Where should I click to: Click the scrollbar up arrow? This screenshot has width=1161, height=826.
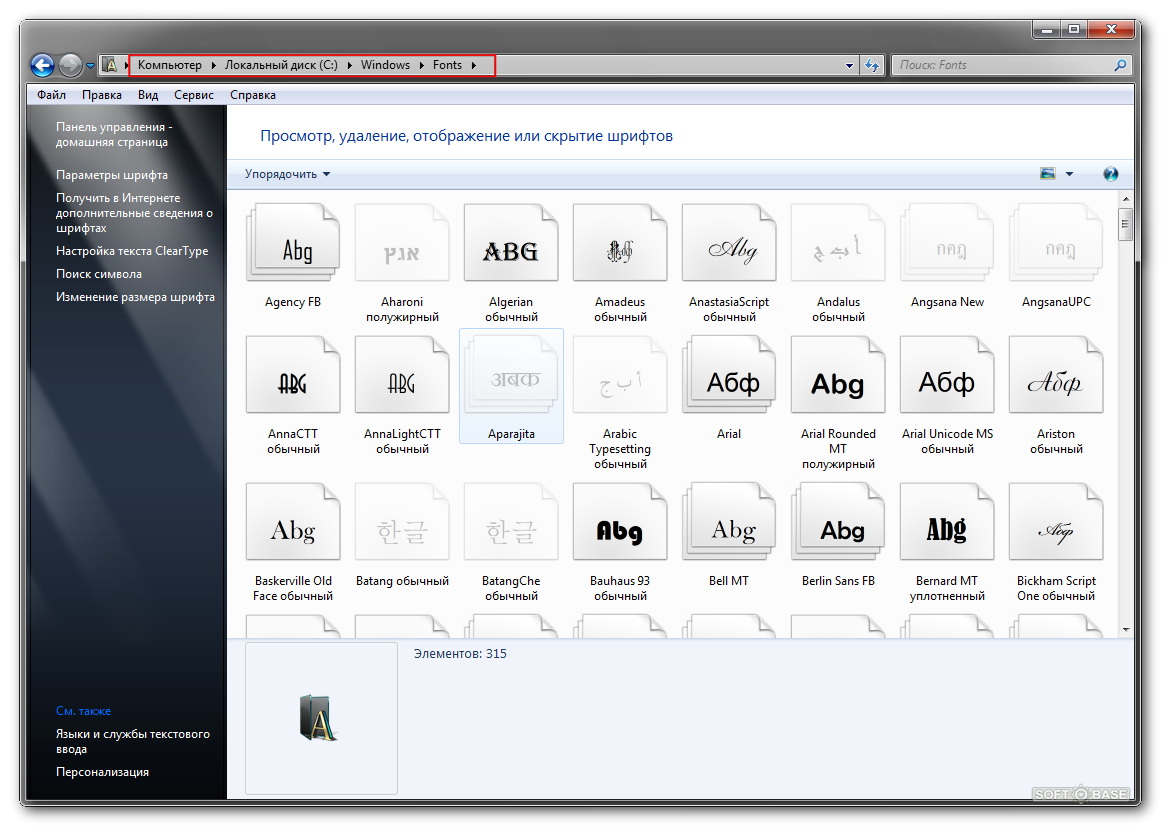[1125, 199]
